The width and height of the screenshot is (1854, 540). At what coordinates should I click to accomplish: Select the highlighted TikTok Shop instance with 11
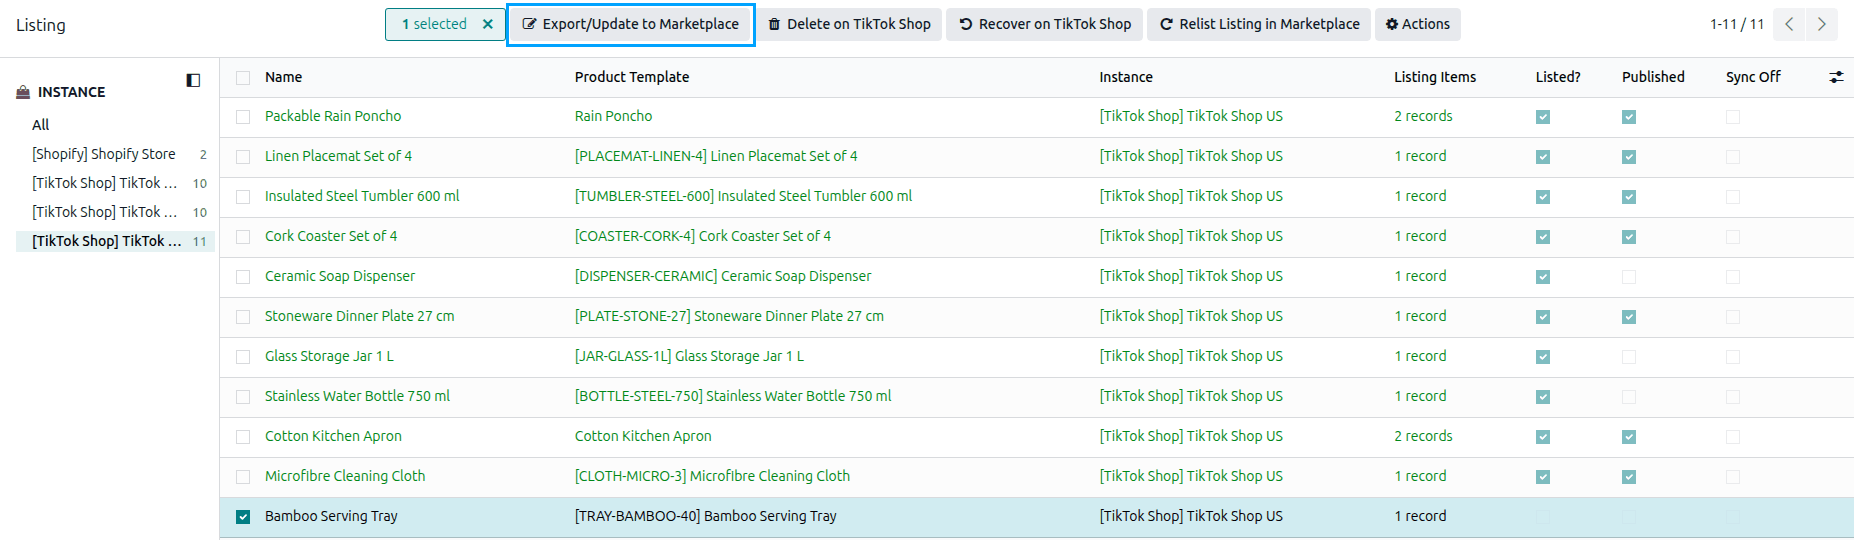[x=115, y=241]
